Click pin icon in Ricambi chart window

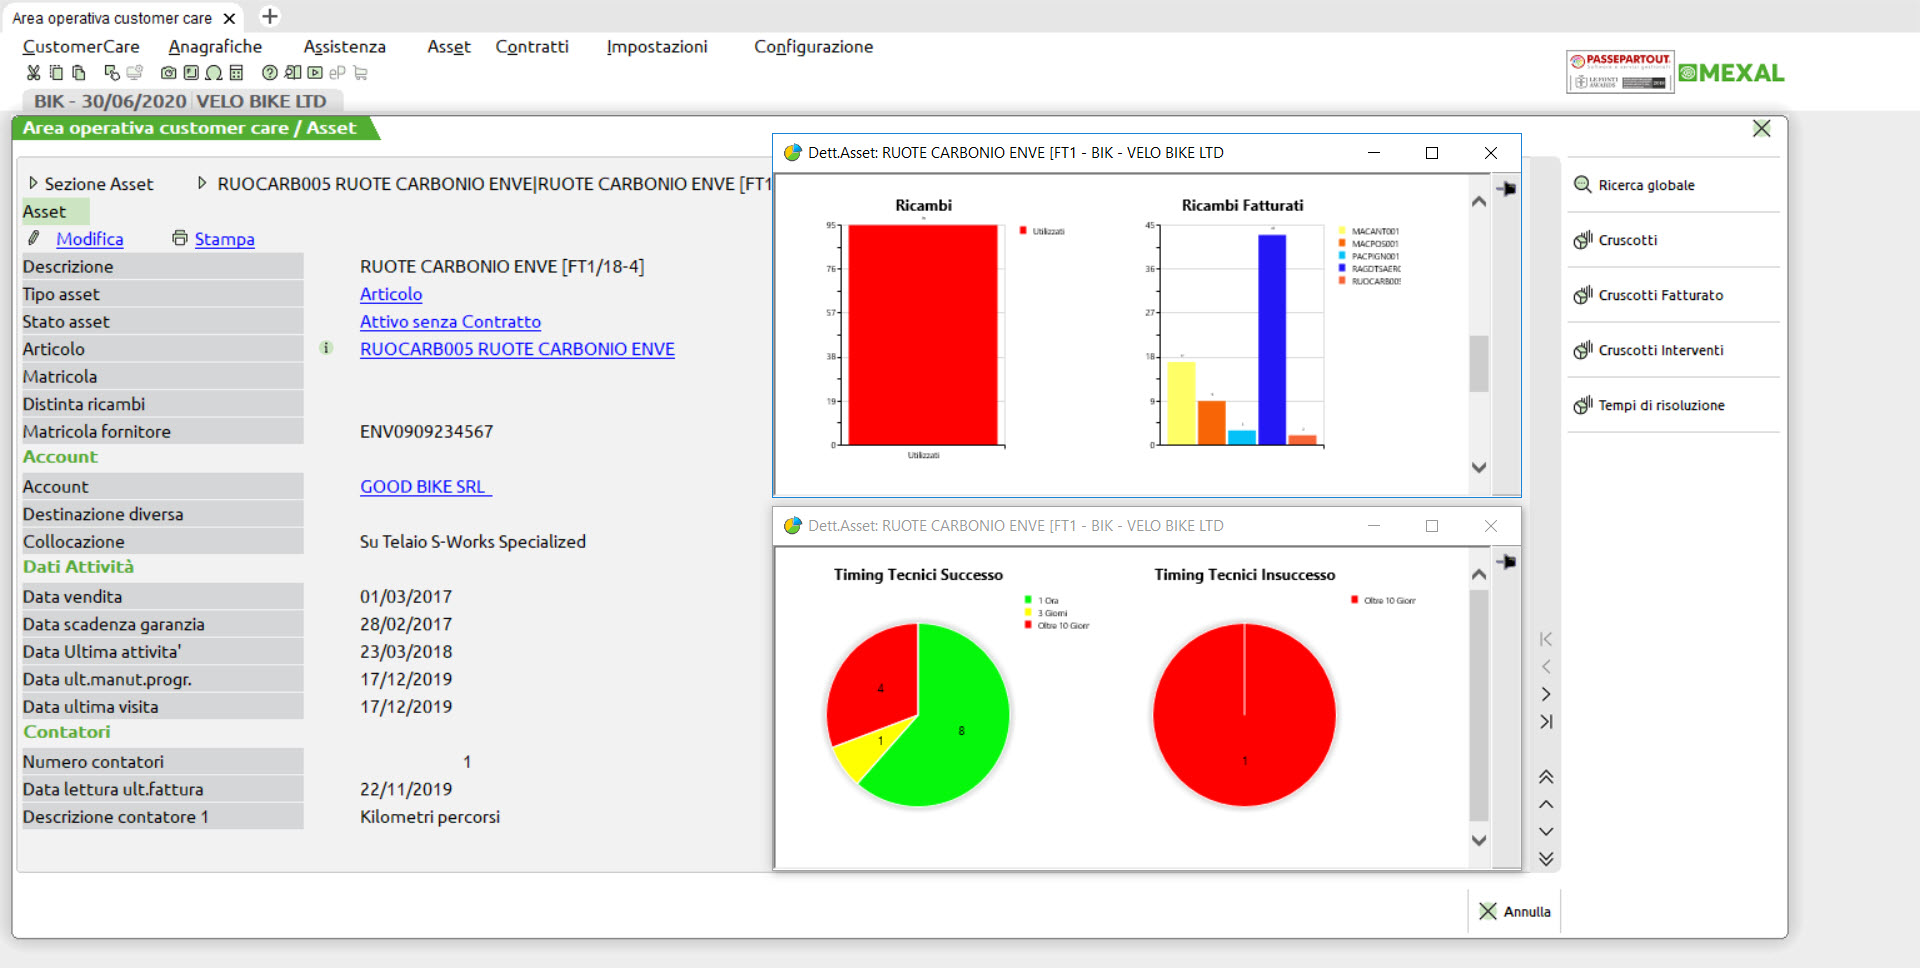1506,189
